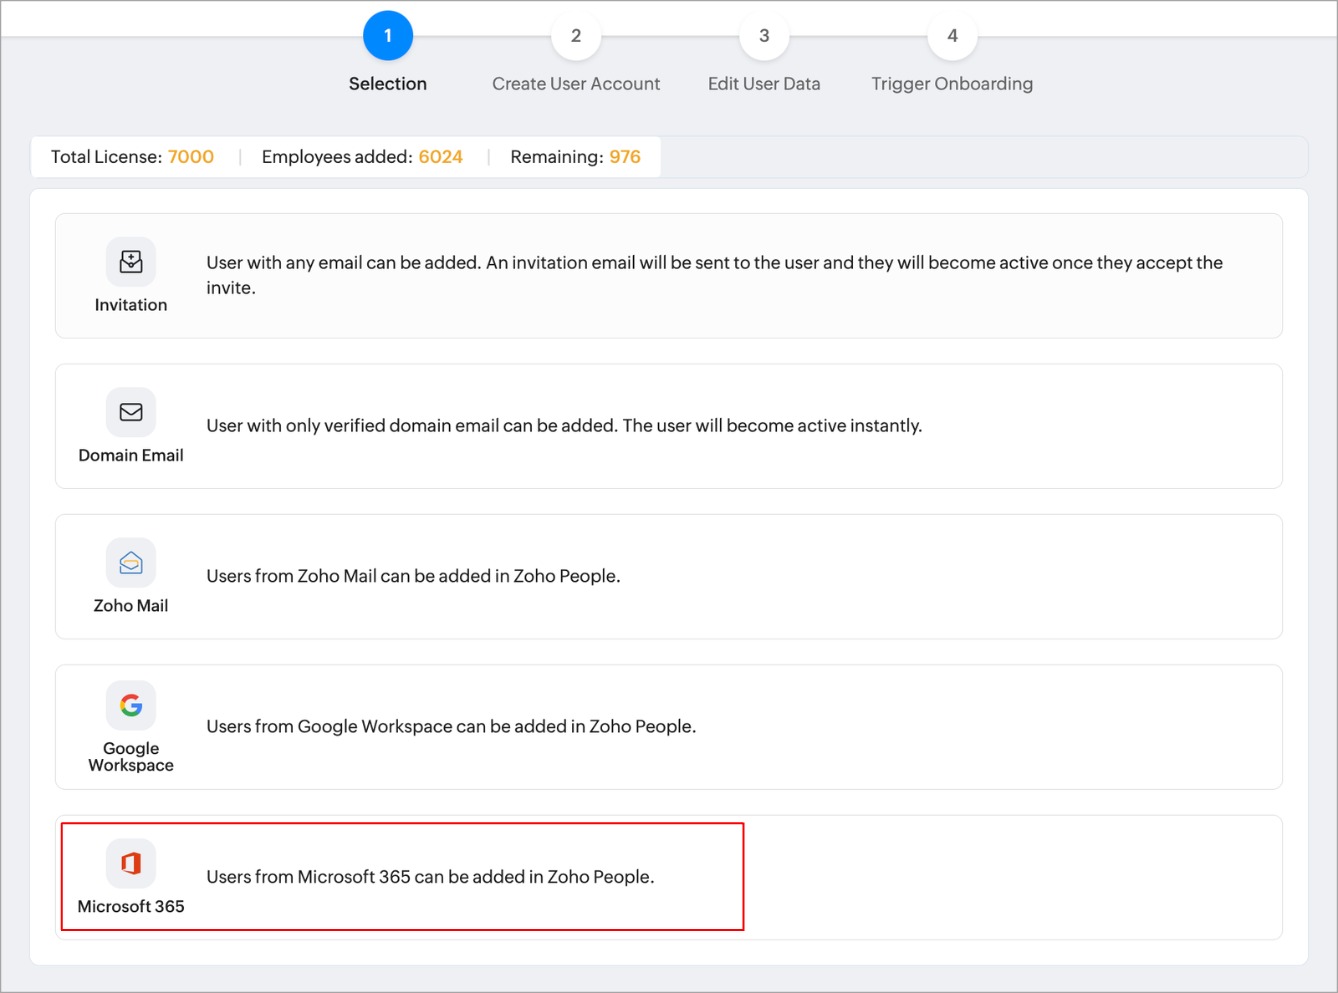Open the Edit User Data step label

(764, 84)
